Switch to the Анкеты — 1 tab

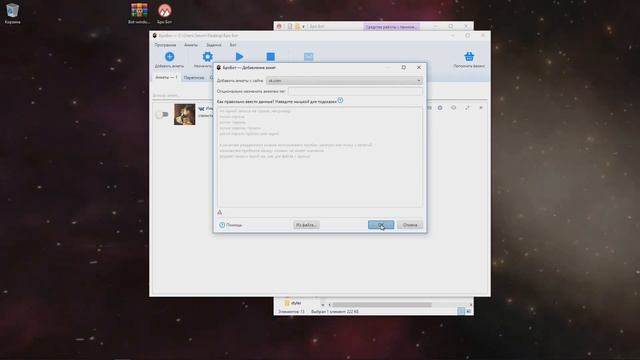pyautogui.click(x=166, y=77)
